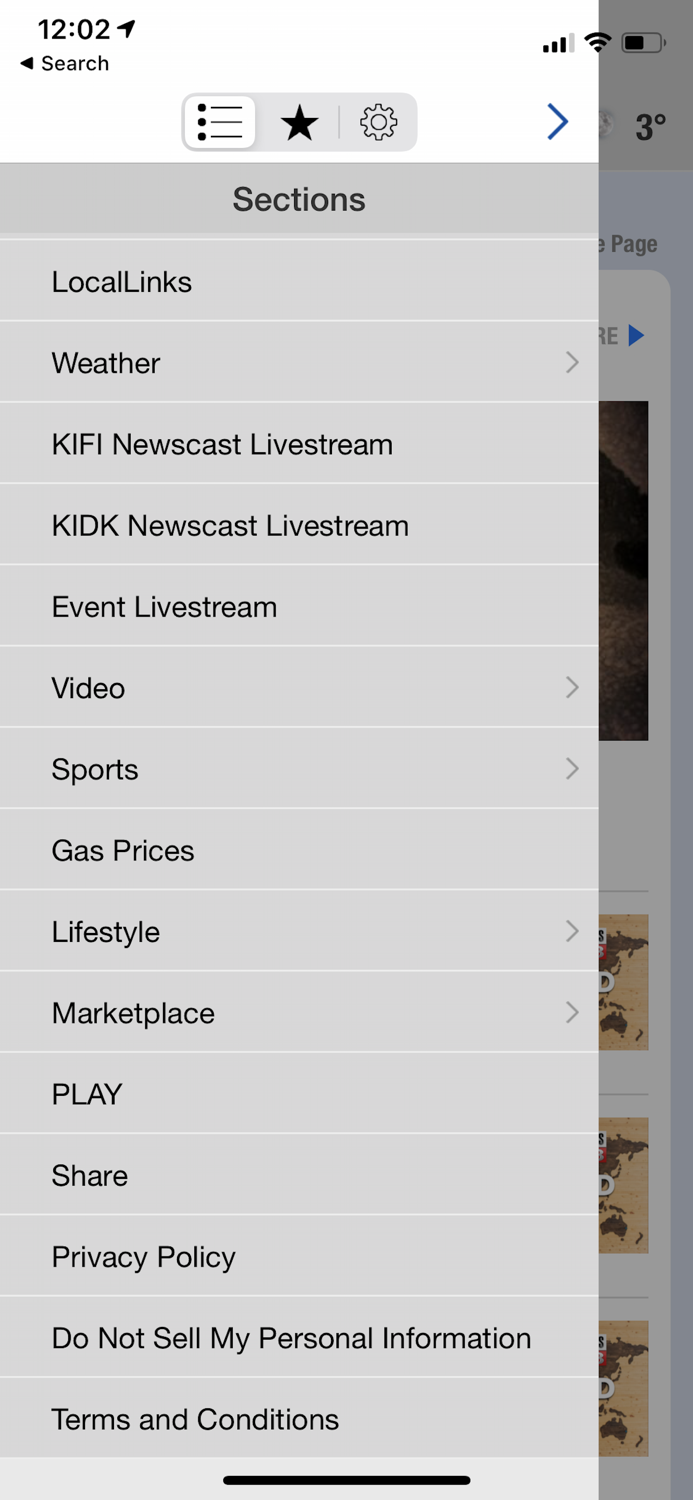Expand the Weather section

click(299, 362)
